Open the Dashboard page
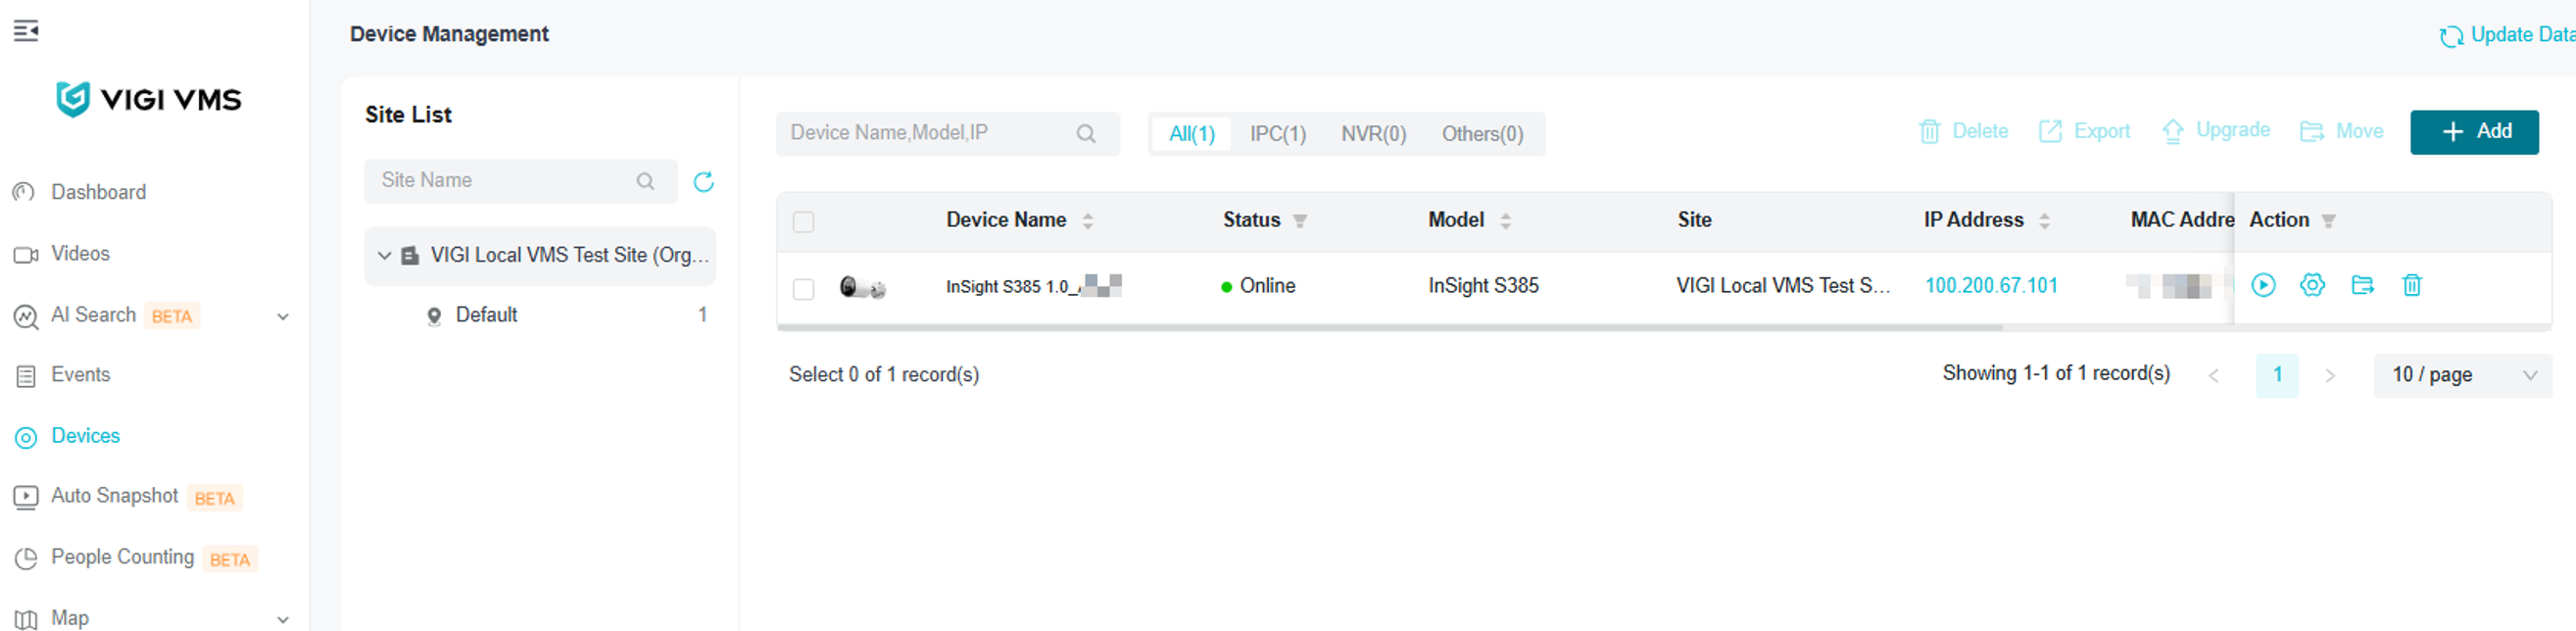2576x631 pixels. (x=98, y=192)
